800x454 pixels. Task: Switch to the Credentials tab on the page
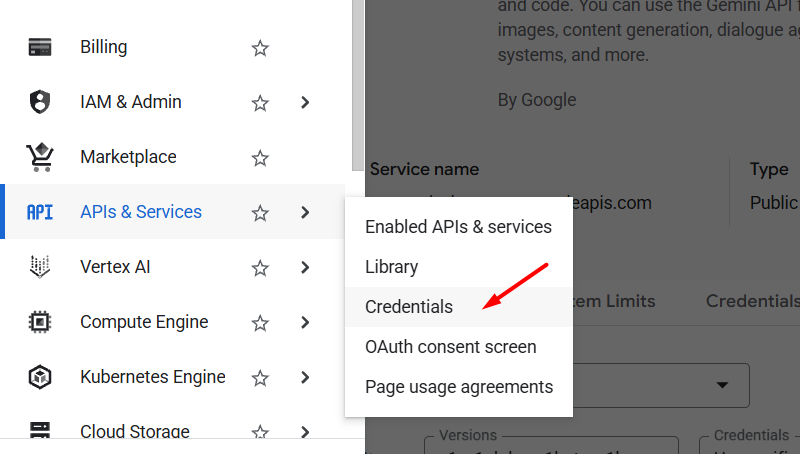tap(753, 301)
